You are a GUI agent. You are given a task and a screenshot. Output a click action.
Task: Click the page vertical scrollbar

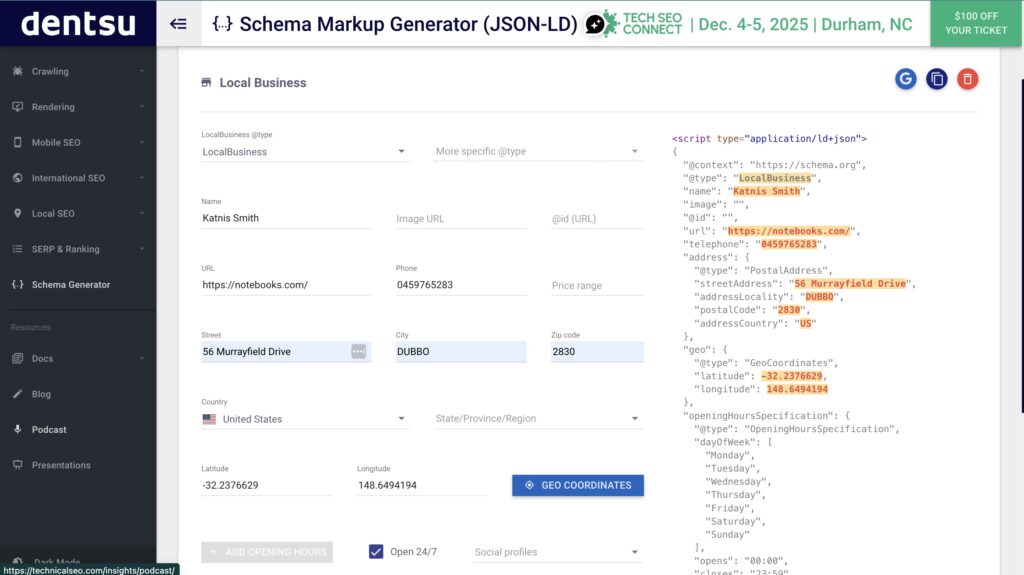1022,246
